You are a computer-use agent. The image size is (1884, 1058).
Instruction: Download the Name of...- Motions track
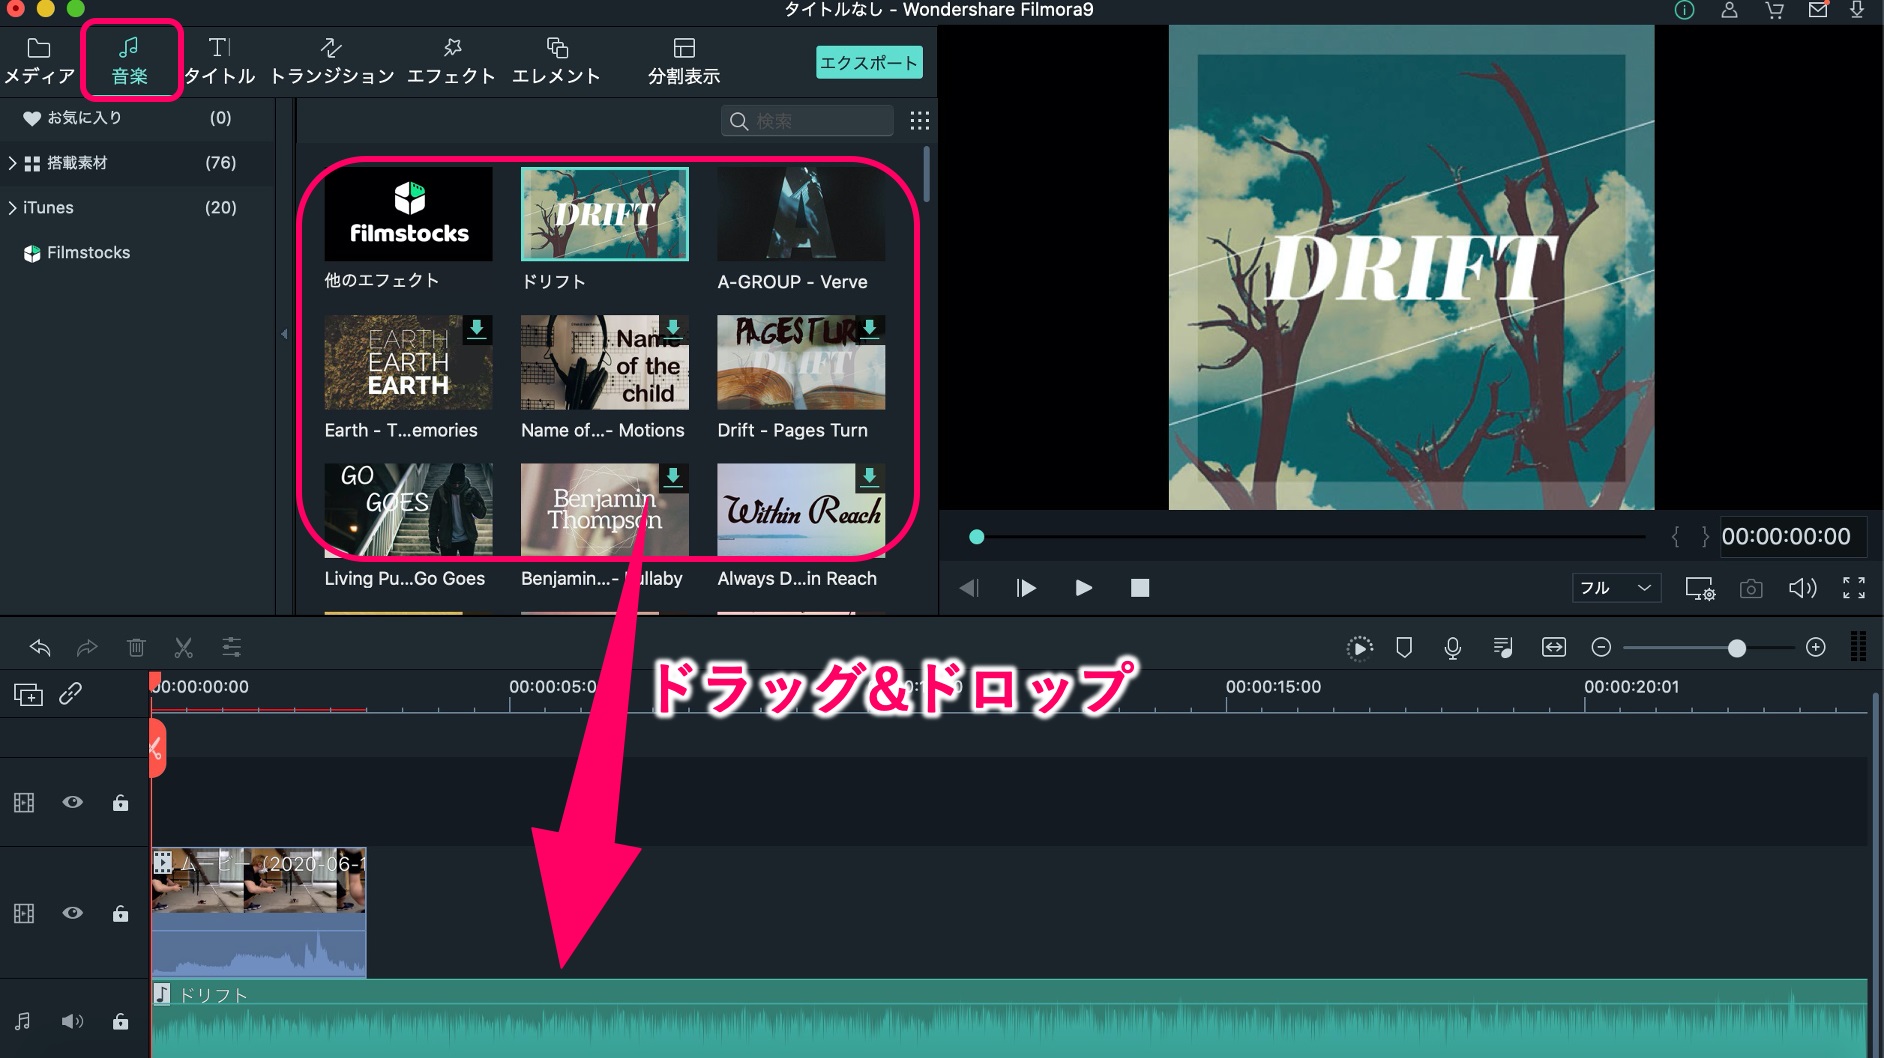pyautogui.click(x=674, y=329)
